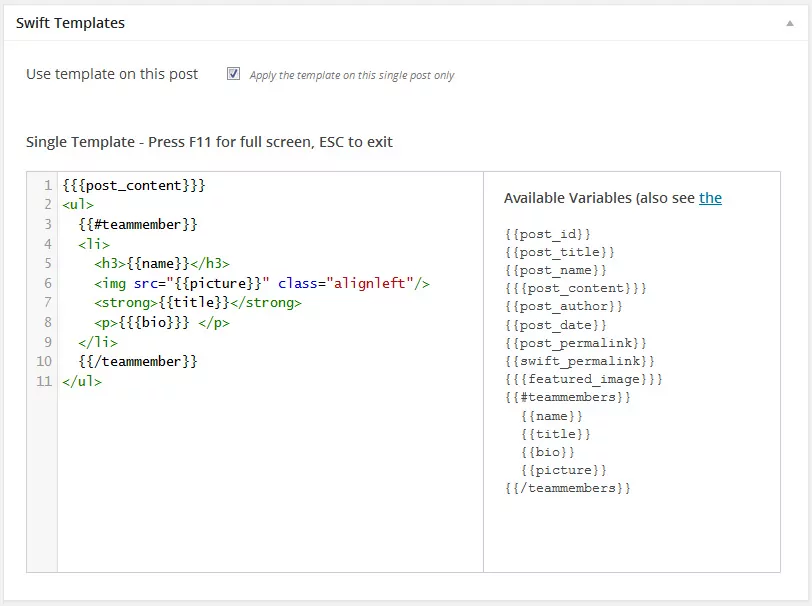The image size is (812, 606).
Task: Uncheck the Use template on this post checkbox
Action: [x=234, y=74]
